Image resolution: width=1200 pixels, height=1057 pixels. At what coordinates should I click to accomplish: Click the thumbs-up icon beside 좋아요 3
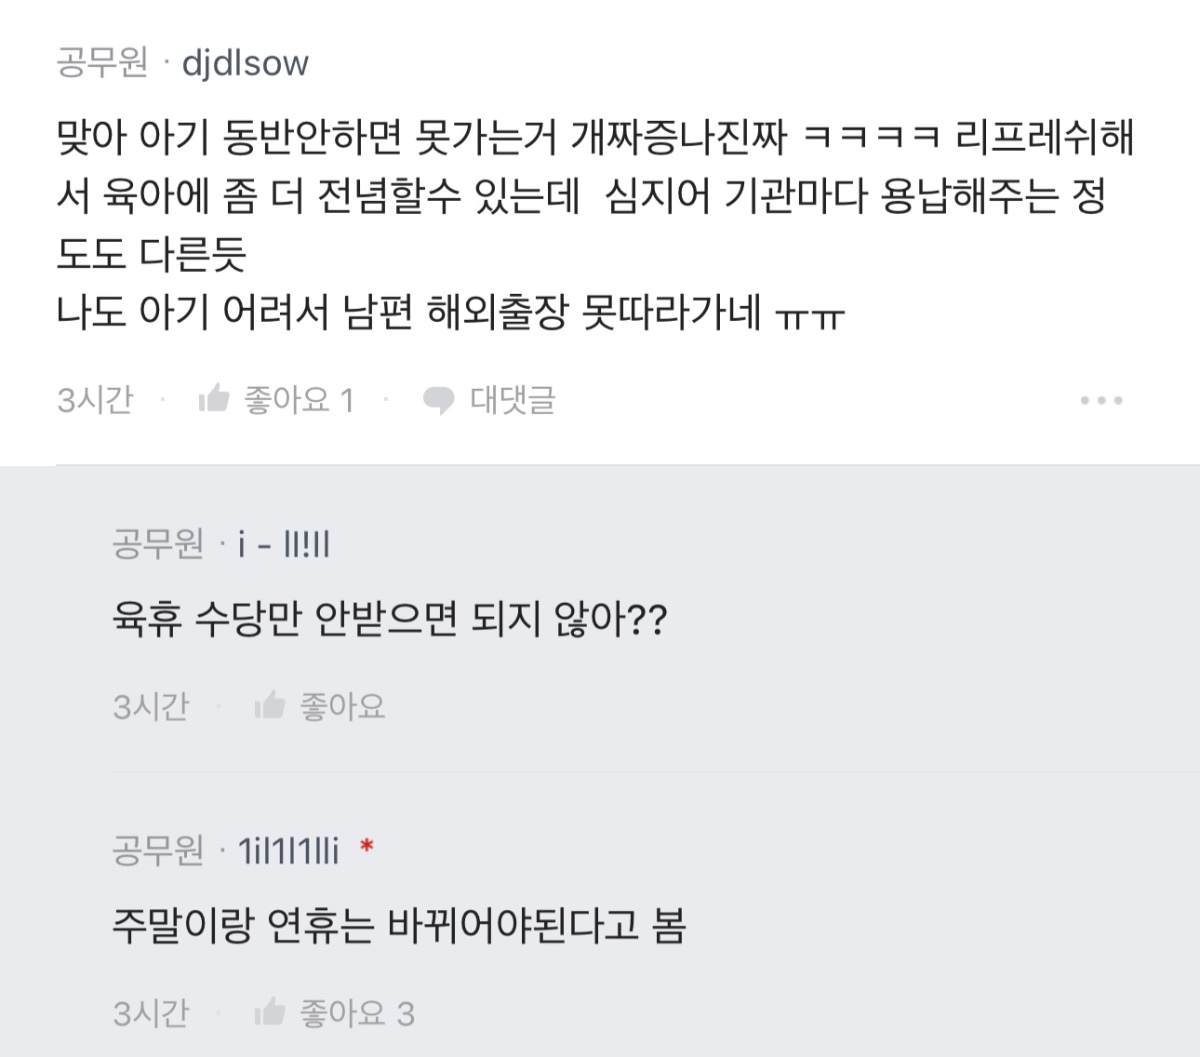[268, 1013]
